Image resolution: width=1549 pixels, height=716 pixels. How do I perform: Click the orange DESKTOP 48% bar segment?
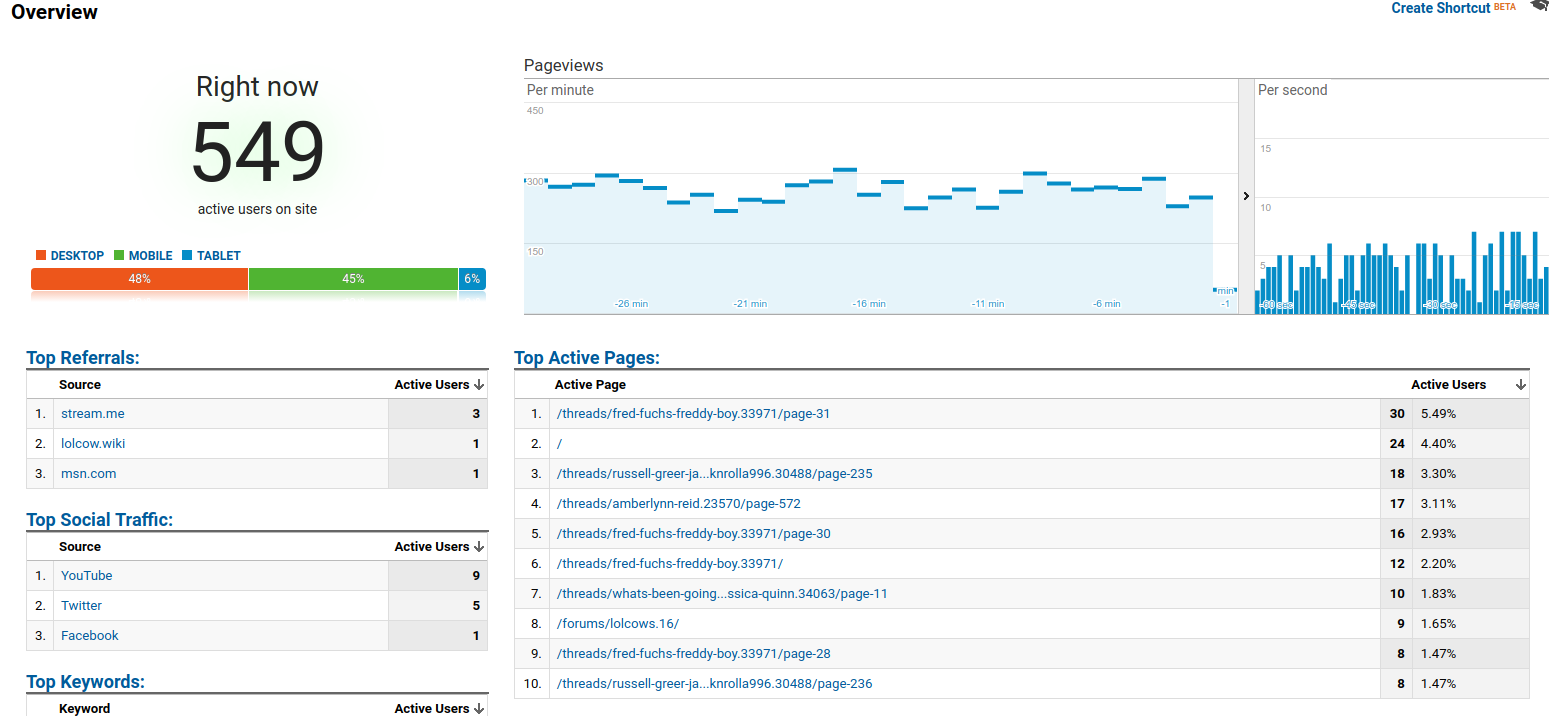(139, 279)
